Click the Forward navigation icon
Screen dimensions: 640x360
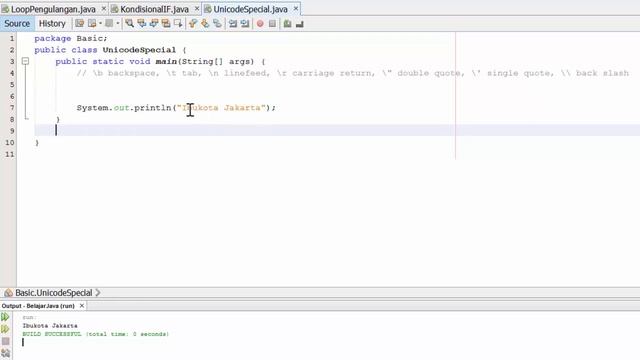109,24
